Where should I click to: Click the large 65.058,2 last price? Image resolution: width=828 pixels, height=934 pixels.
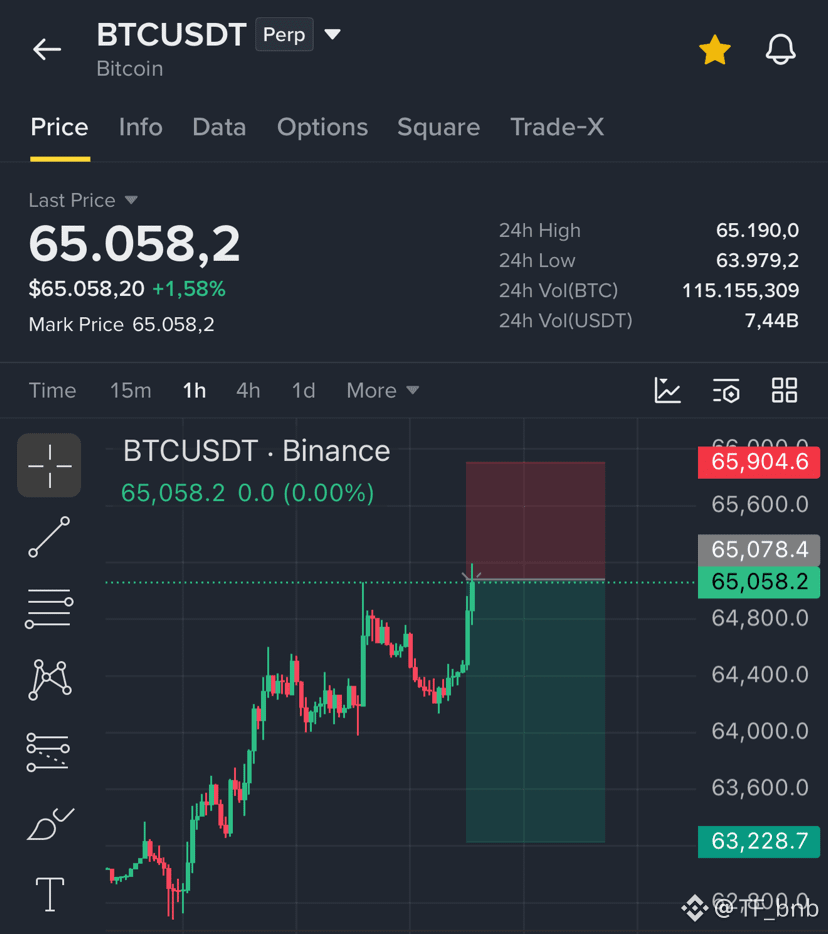pos(135,244)
